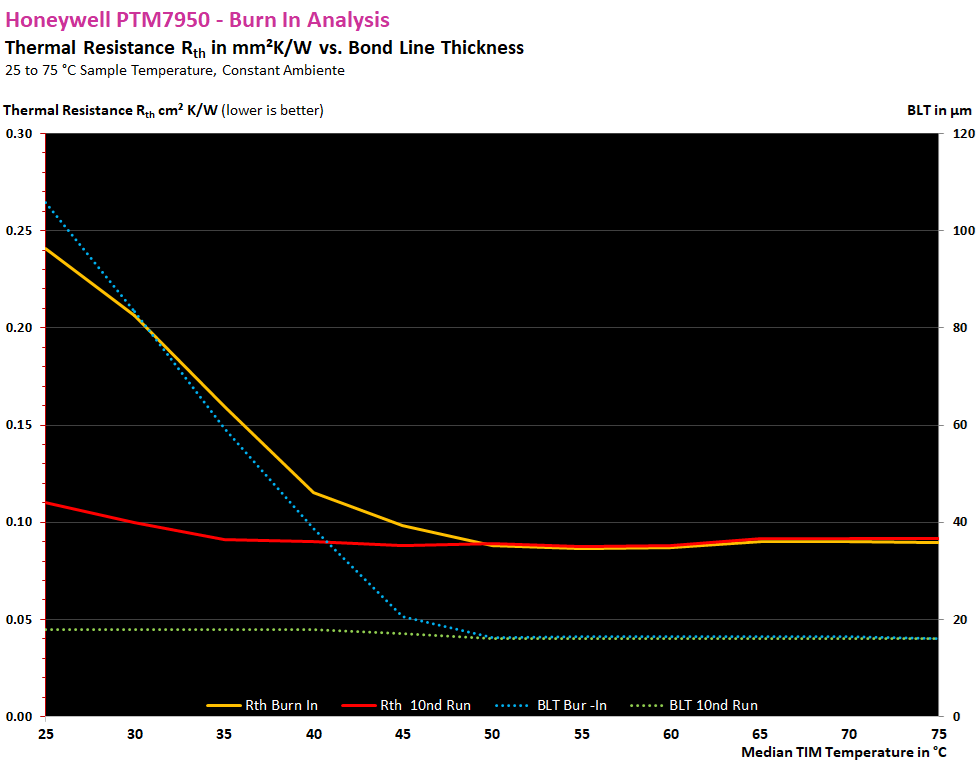Viewport: 980px width, 766px height.
Task: Click x-axis label 30
Action: click(x=135, y=734)
